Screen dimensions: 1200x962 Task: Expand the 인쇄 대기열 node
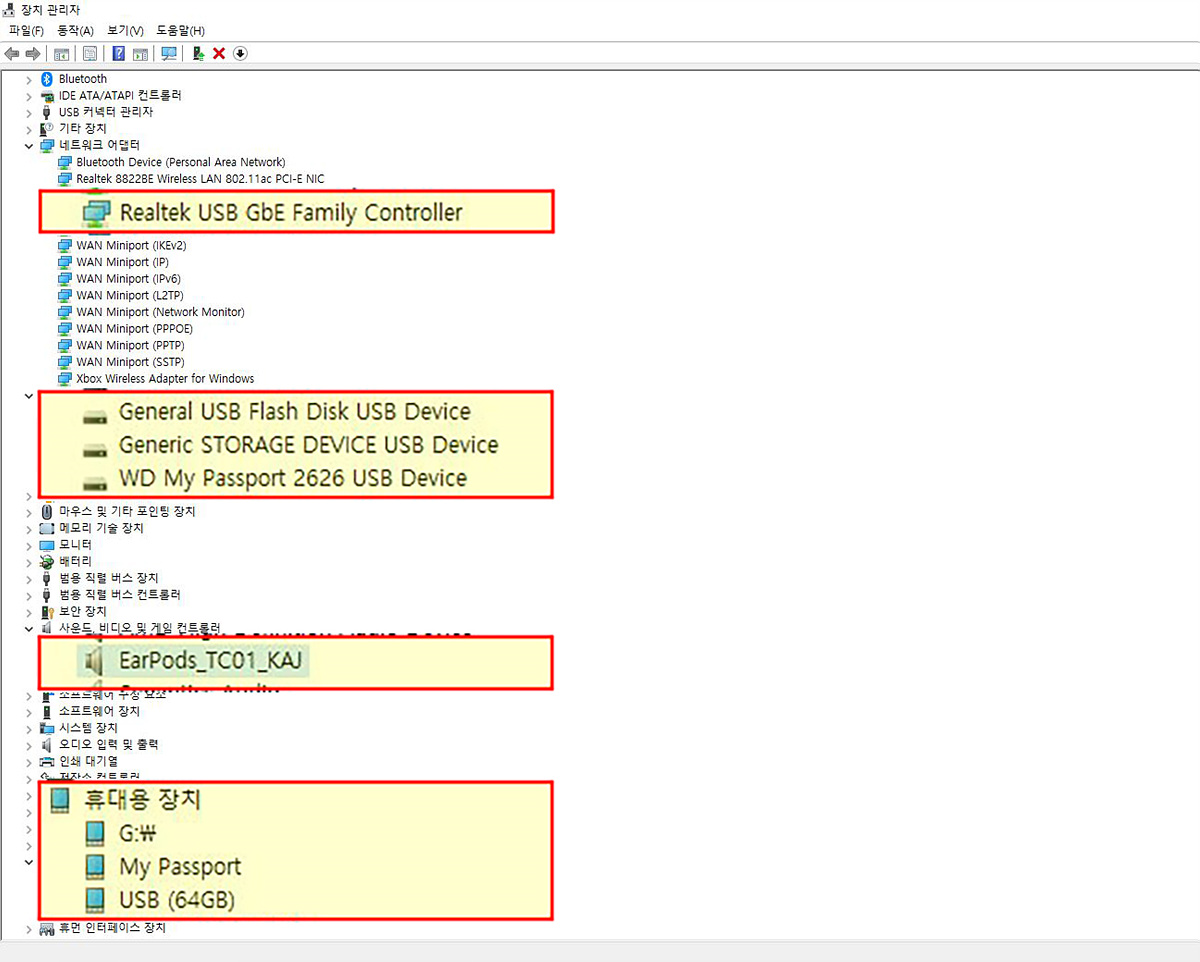click(28, 761)
